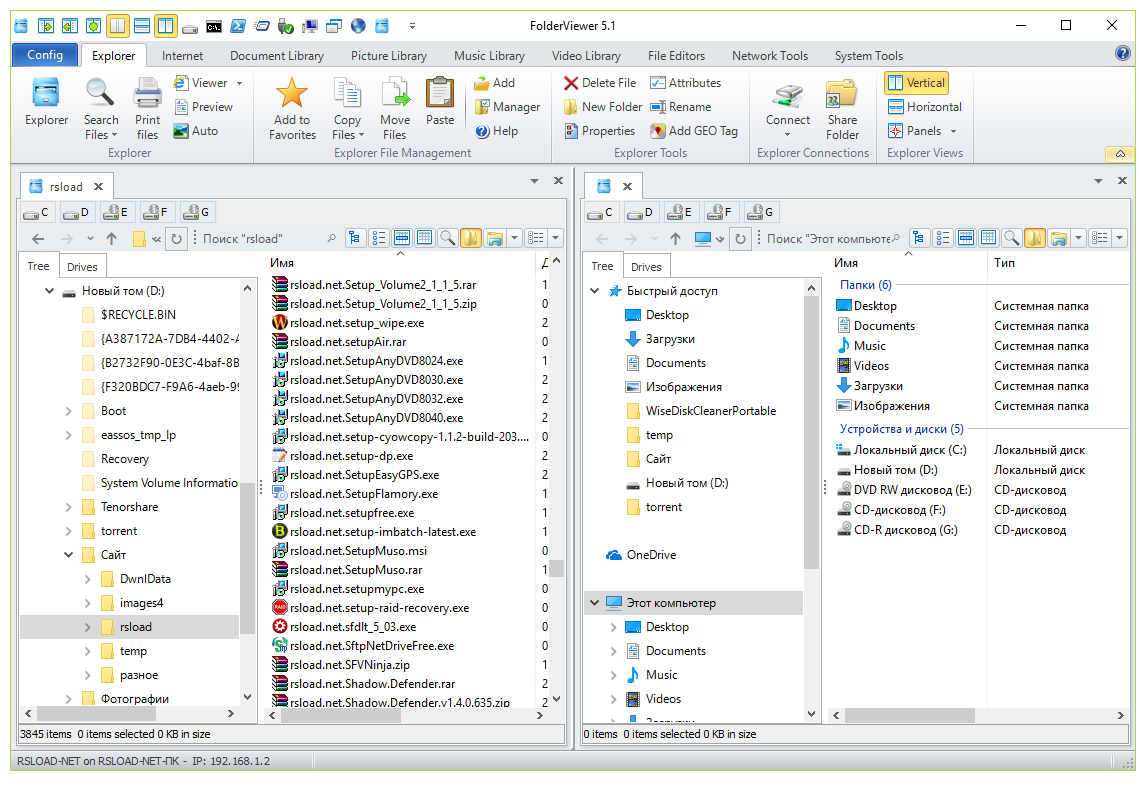Click the Delete File button
Image resolution: width=1139 pixels, height=790 pixels.
click(600, 83)
